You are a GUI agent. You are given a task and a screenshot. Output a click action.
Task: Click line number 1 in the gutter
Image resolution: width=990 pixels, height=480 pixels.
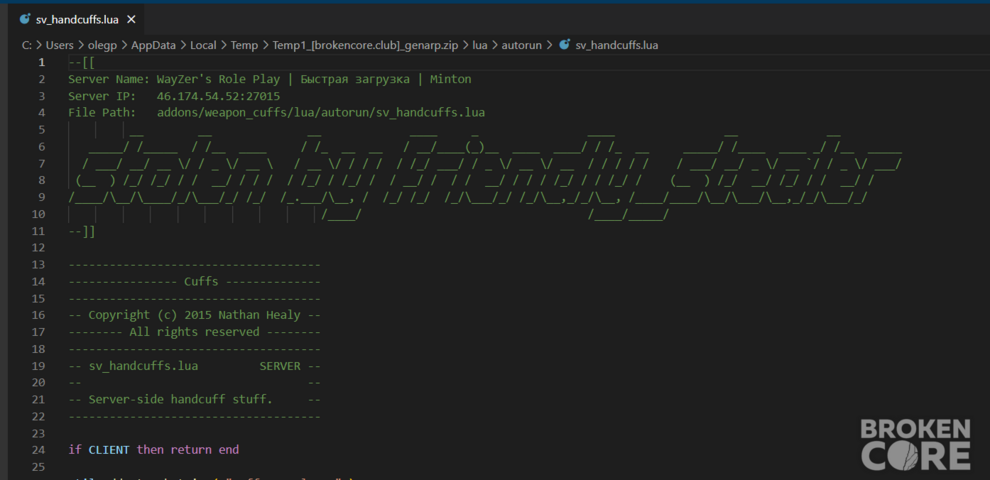pyautogui.click(x=42, y=63)
